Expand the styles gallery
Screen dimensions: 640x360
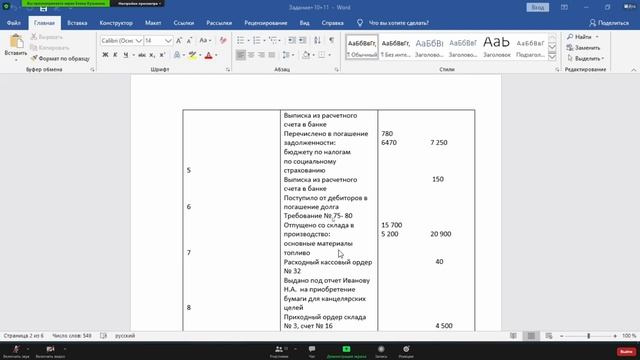(x=552, y=57)
